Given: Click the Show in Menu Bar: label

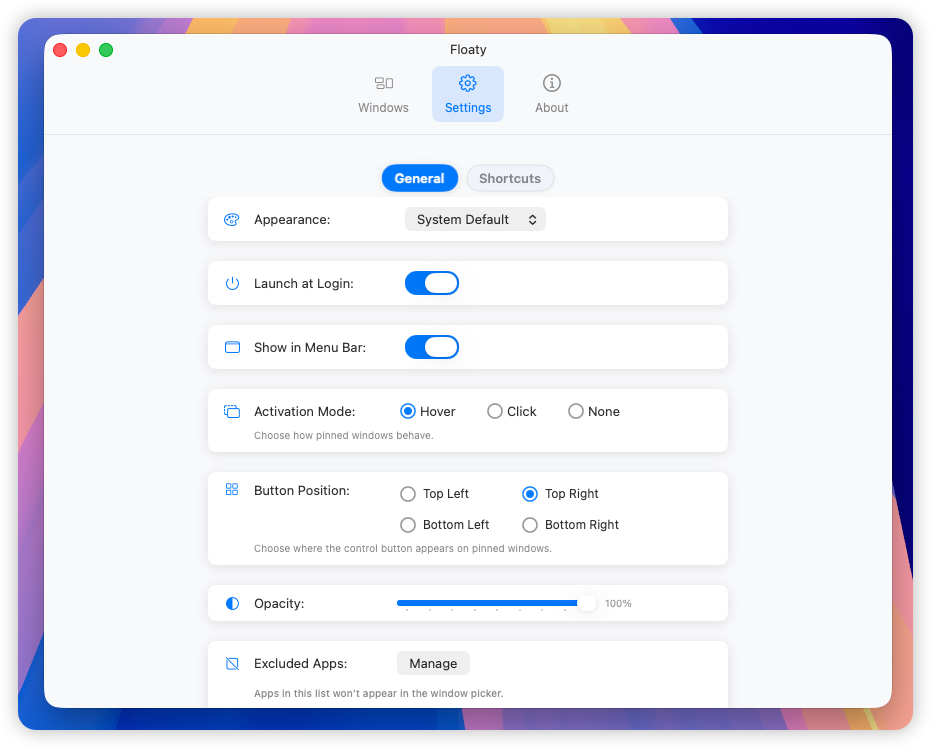Looking at the screenshot, I should 310,347.
